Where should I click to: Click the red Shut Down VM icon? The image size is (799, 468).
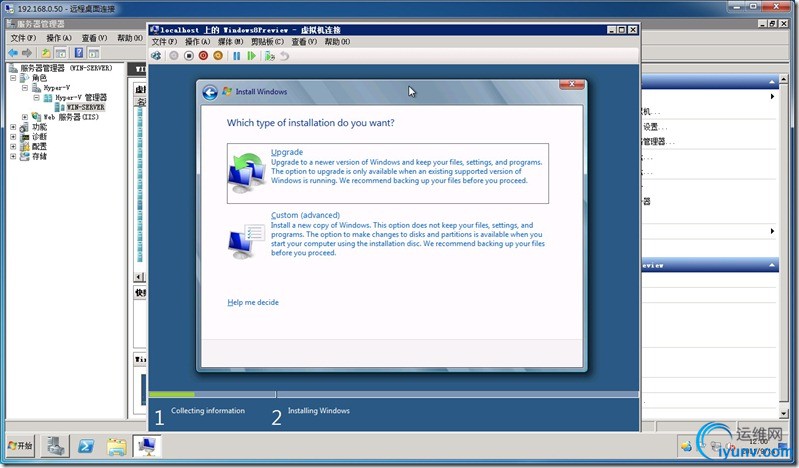coord(203,56)
